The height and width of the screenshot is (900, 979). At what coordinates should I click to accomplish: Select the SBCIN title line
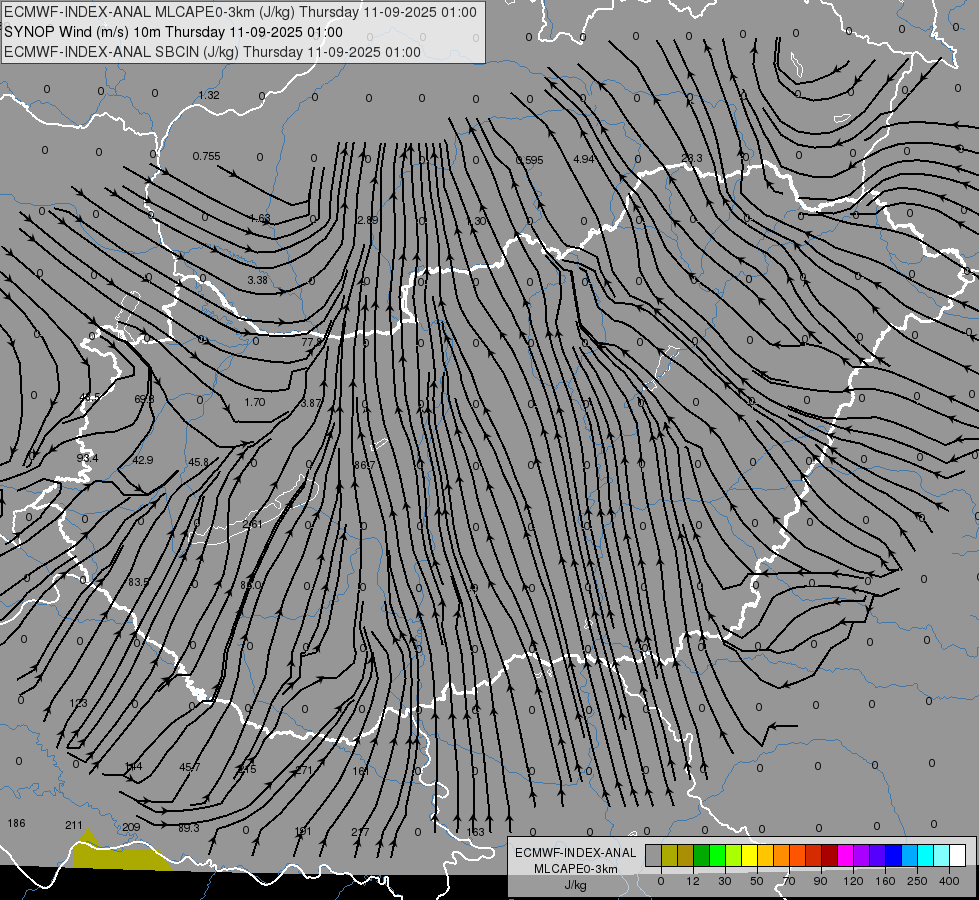(212, 52)
